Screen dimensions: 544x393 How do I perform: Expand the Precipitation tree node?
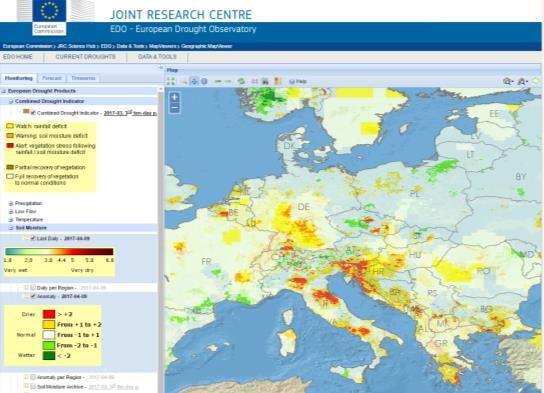point(11,203)
